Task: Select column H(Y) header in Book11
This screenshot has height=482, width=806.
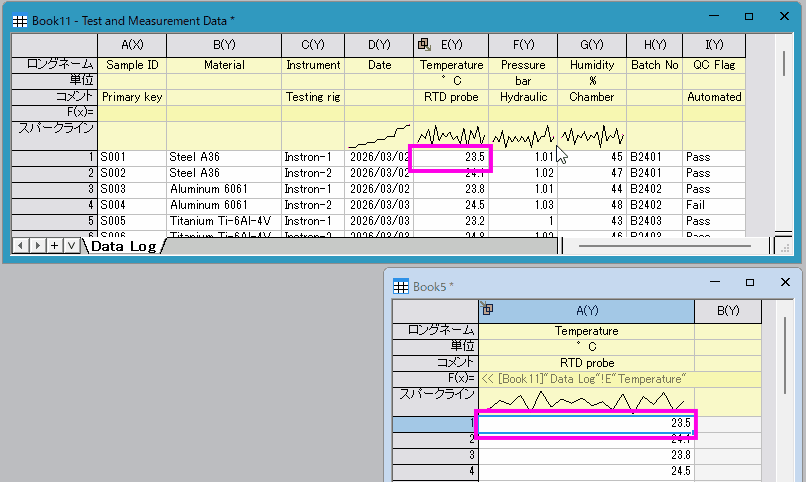Action: coord(655,45)
